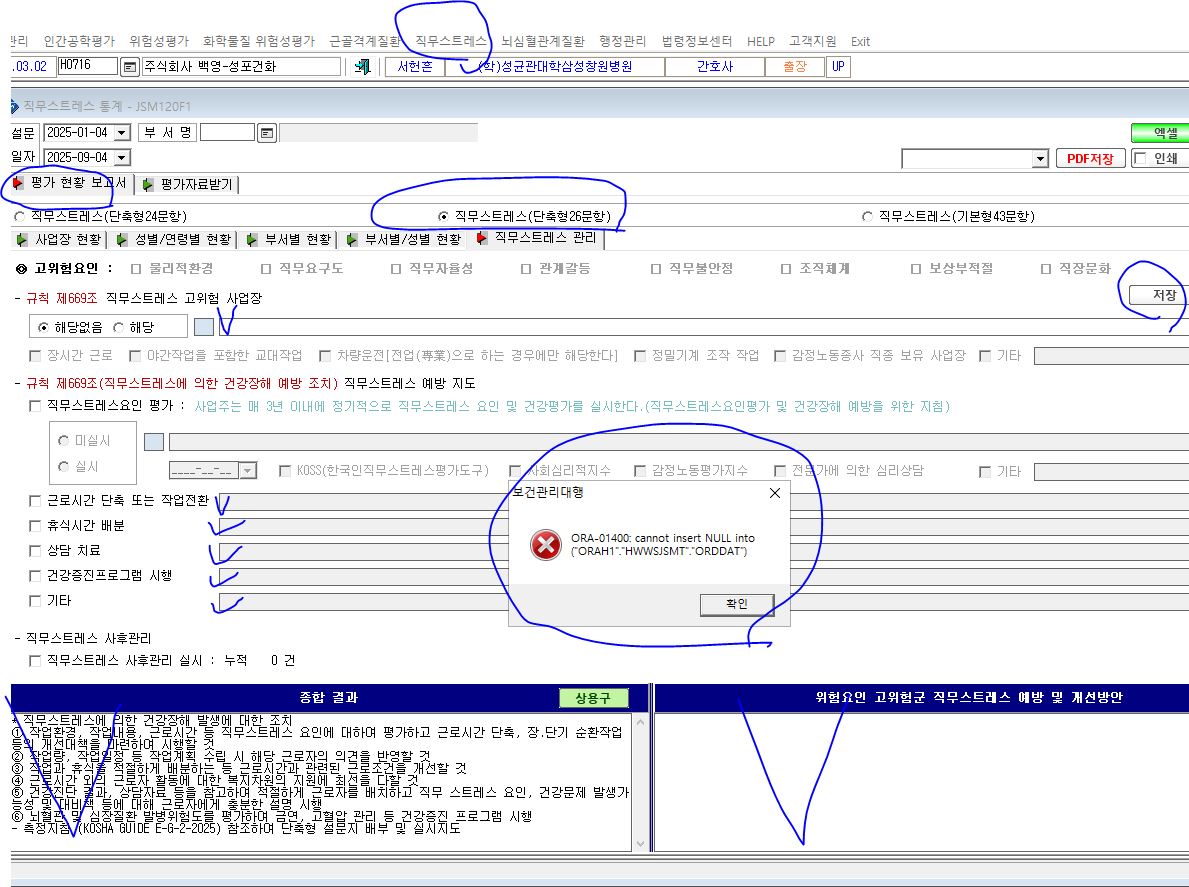Click green flag icon on 부서별 현황
Image resolution: width=1189 pixels, height=887 pixels.
253,240
